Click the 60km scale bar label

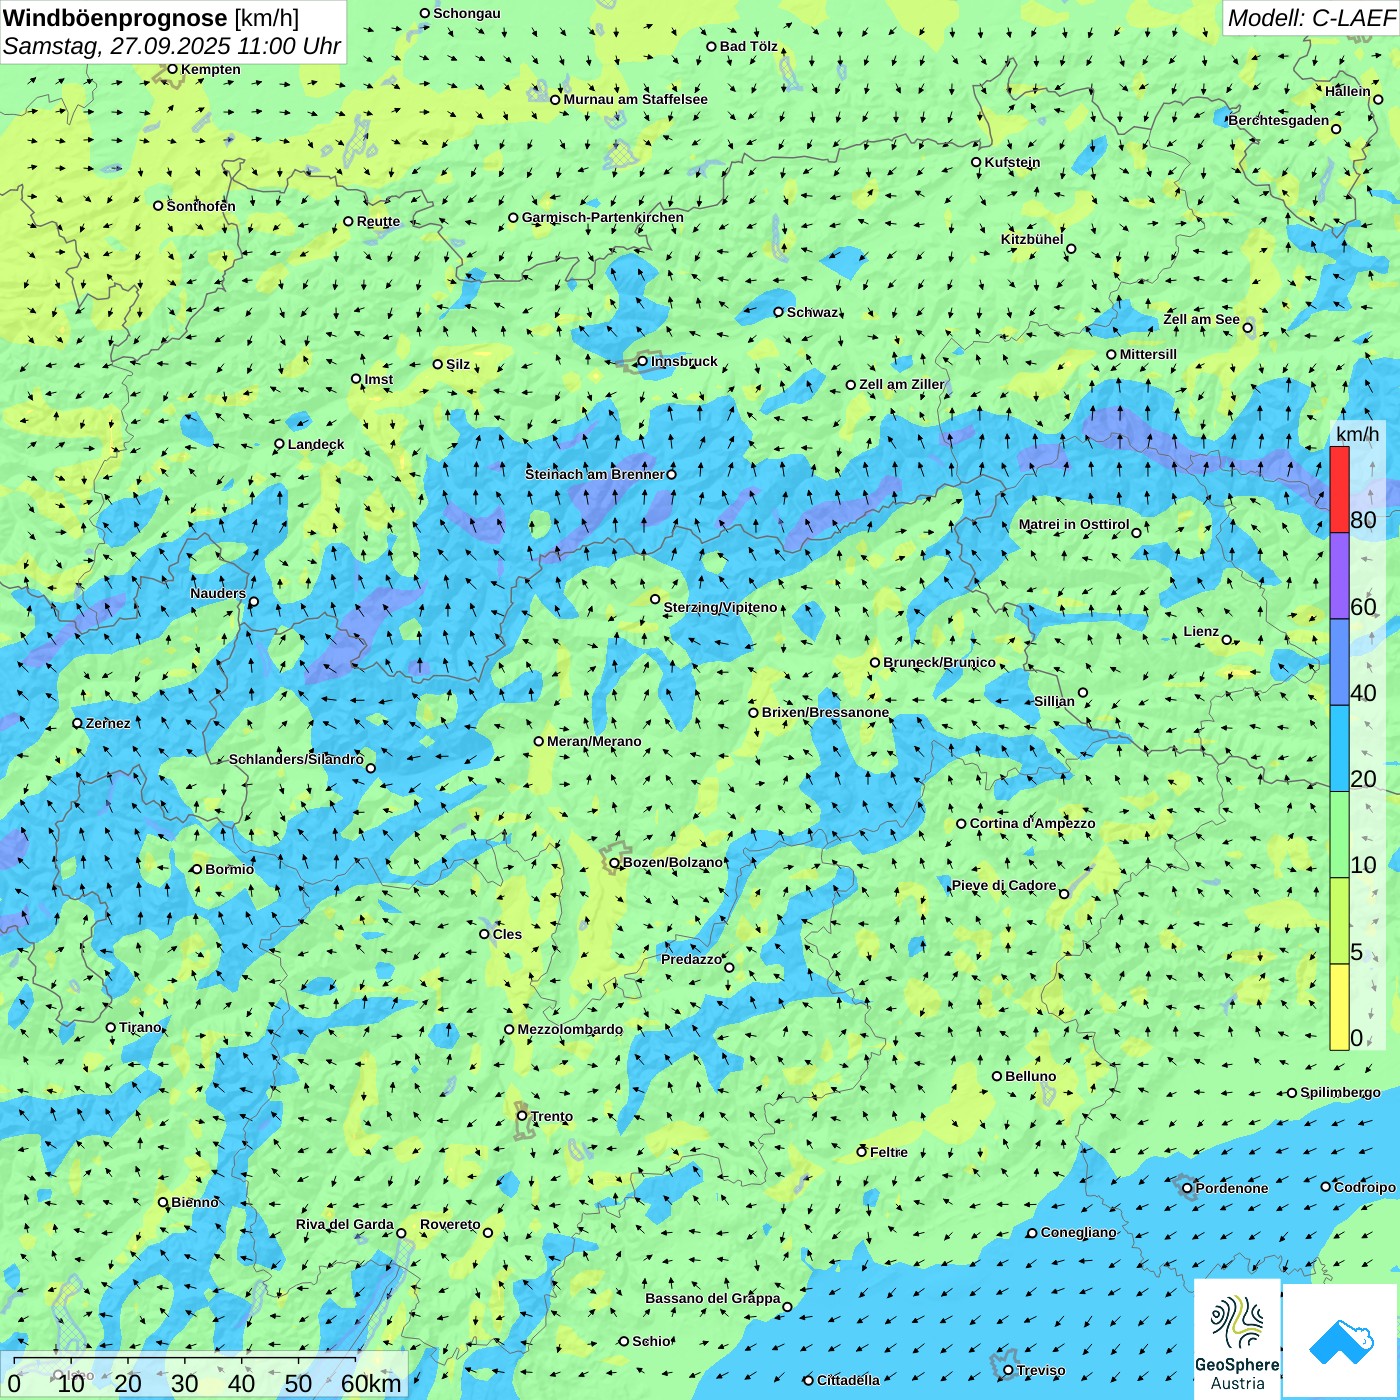pos(371,1383)
